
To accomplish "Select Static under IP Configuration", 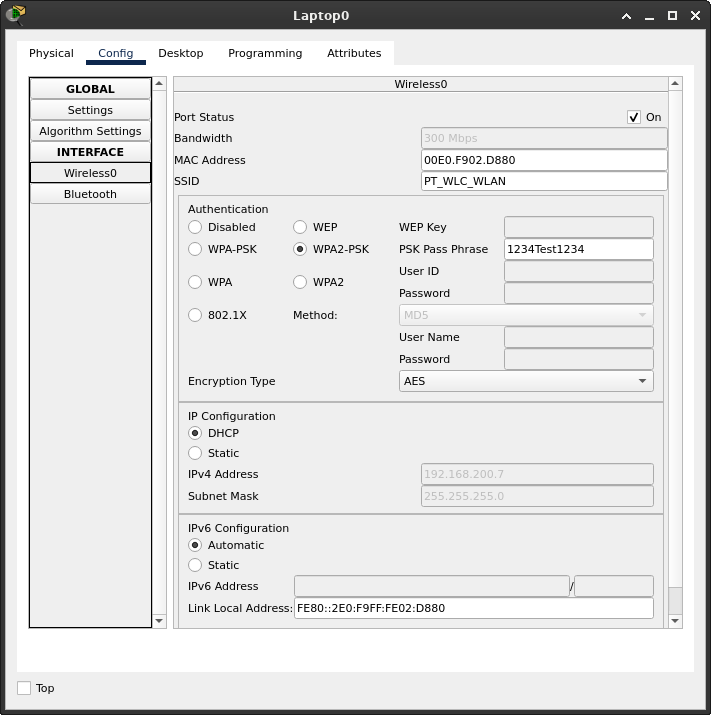I will 195,453.
